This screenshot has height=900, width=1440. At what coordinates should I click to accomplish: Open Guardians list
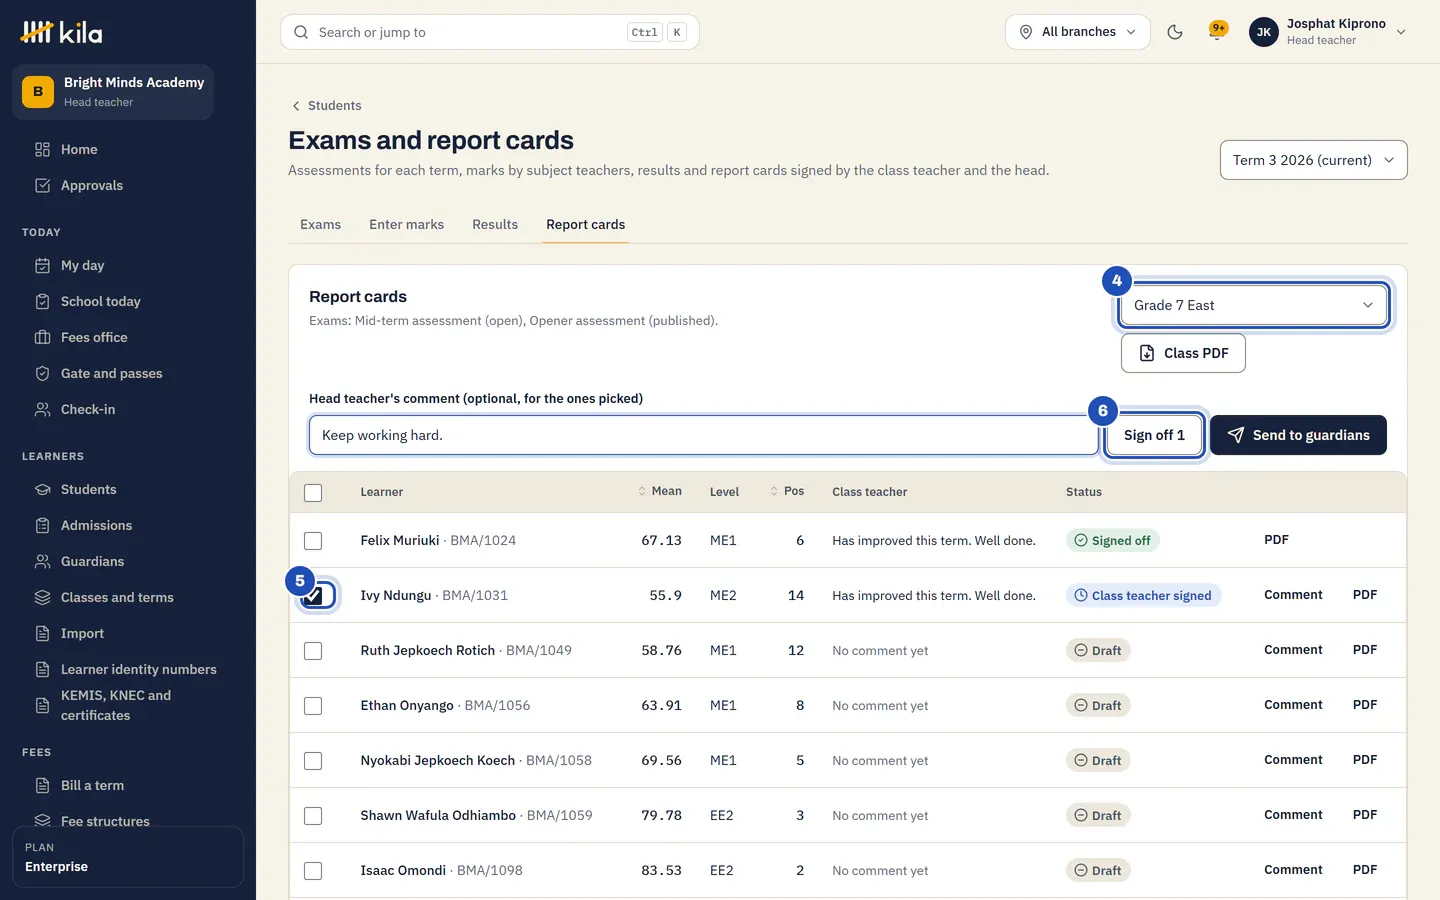pos(93,562)
